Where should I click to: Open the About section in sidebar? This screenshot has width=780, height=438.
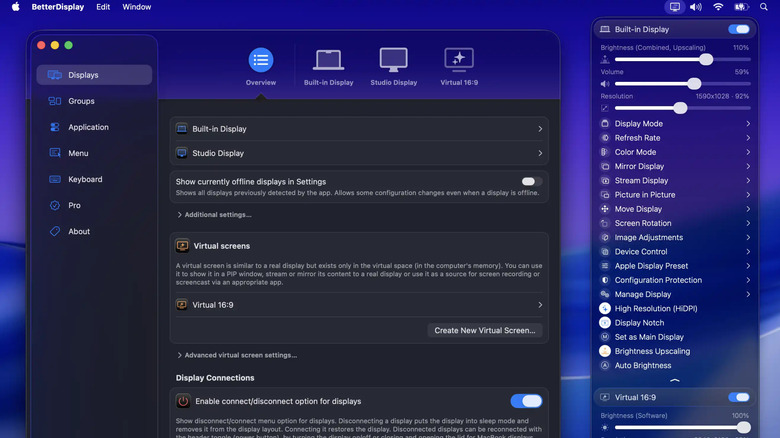94,231
